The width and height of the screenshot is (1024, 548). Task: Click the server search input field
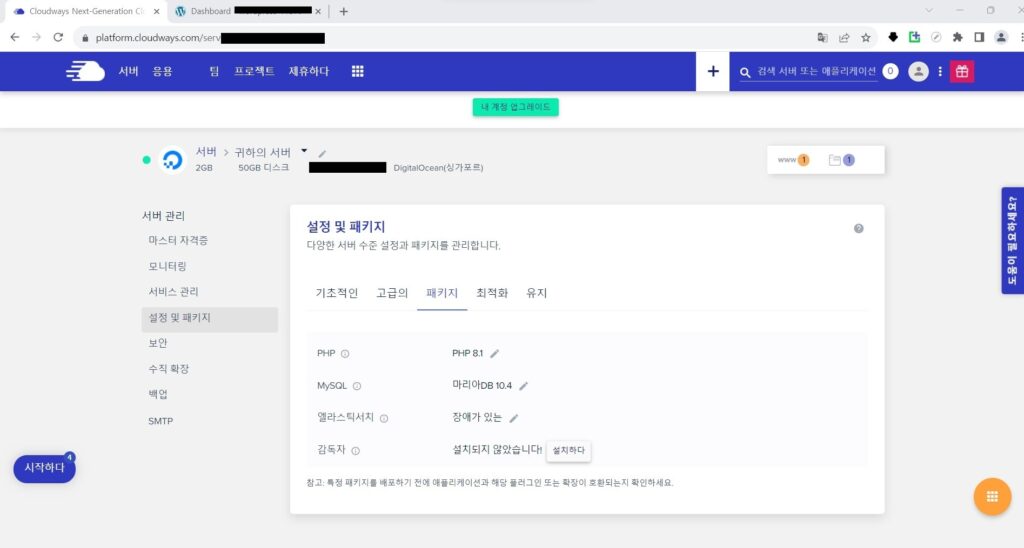click(816, 71)
